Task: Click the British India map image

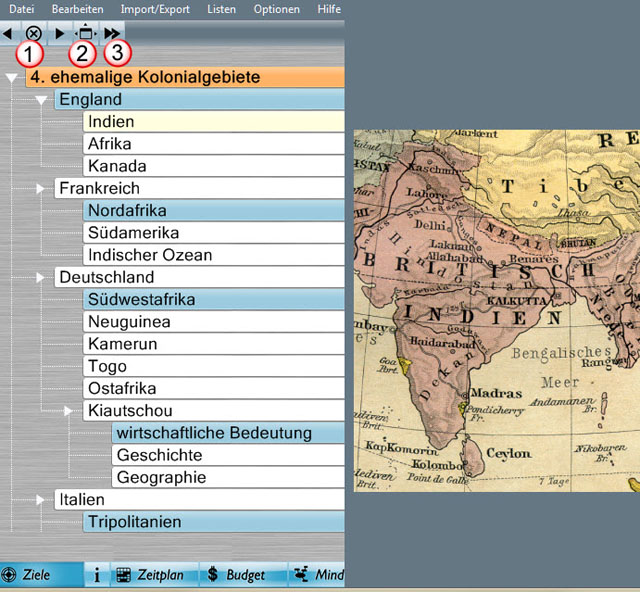Action: tap(497, 310)
